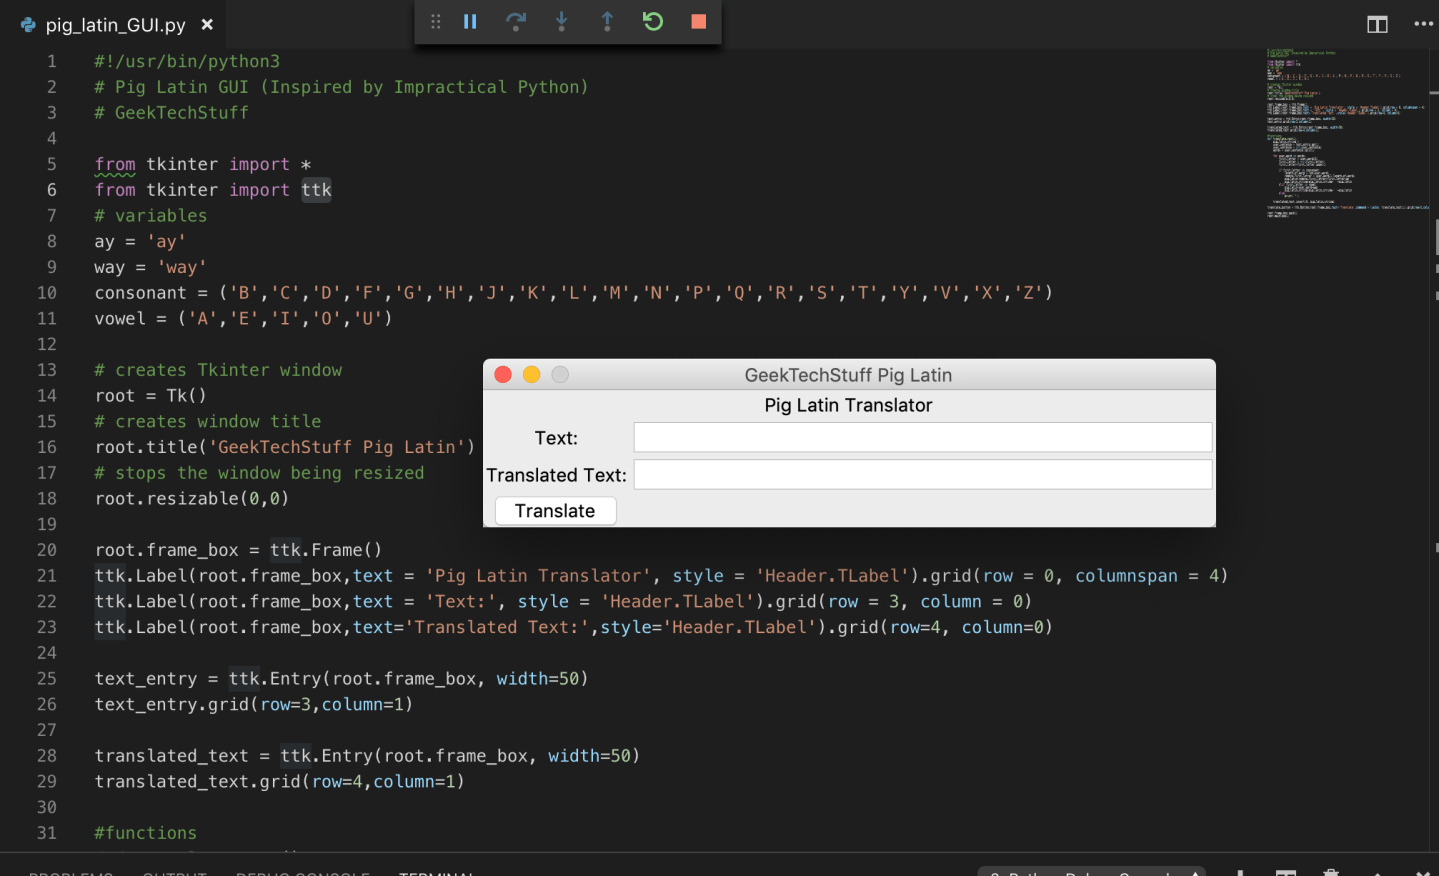The image size is (1439, 876).
Task: Click line number 20 in the gutter
Action: pyautogui.click(x=47, y=550)
